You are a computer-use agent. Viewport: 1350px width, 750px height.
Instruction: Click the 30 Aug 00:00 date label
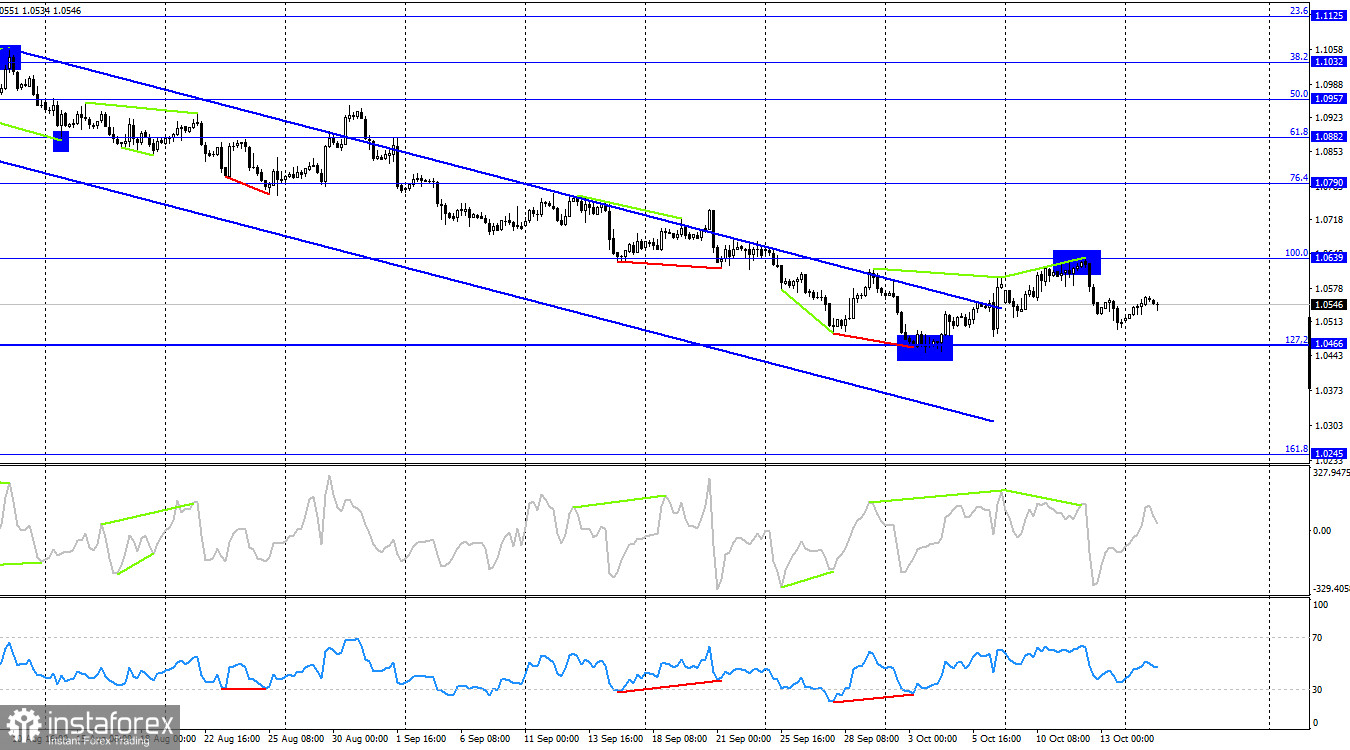point(361,740)
